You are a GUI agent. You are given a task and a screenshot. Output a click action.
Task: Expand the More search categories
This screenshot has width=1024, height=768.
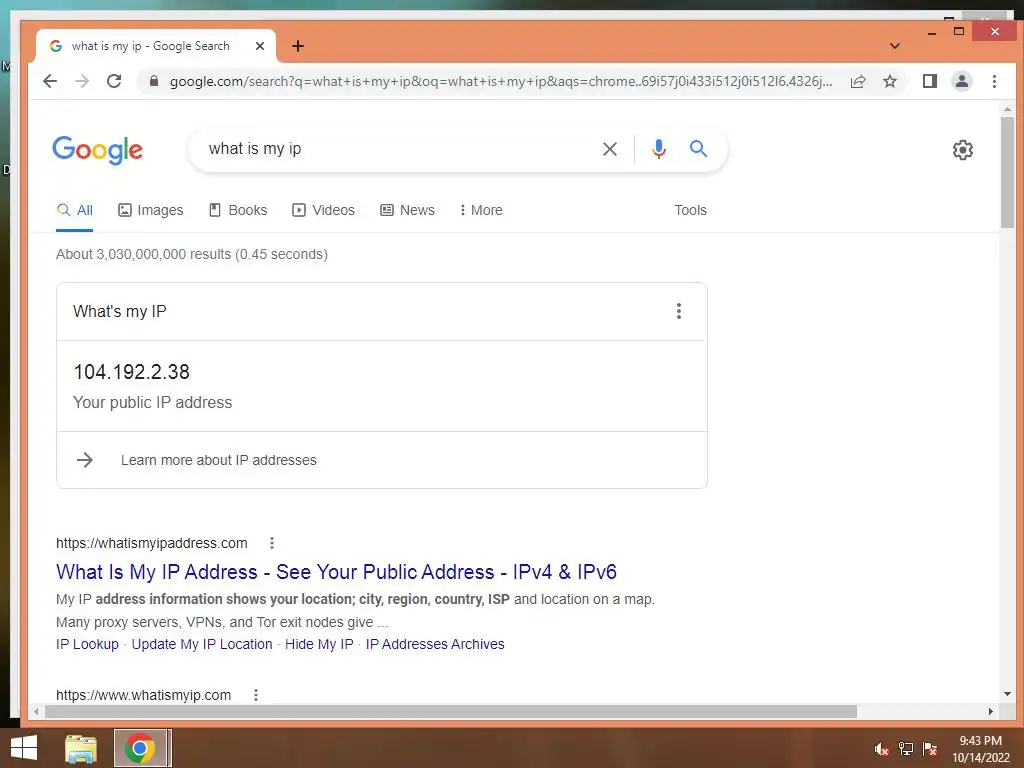[481, 210]
